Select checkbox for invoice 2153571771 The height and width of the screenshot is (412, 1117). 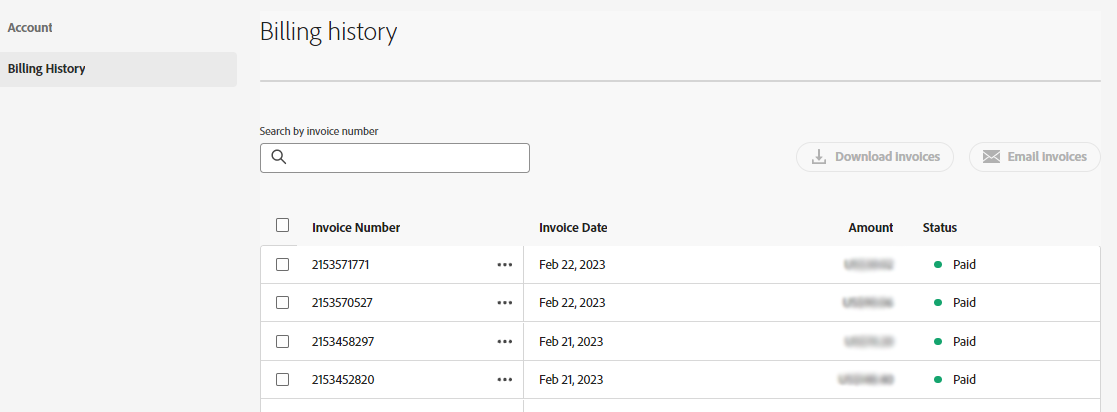point(283,265)
